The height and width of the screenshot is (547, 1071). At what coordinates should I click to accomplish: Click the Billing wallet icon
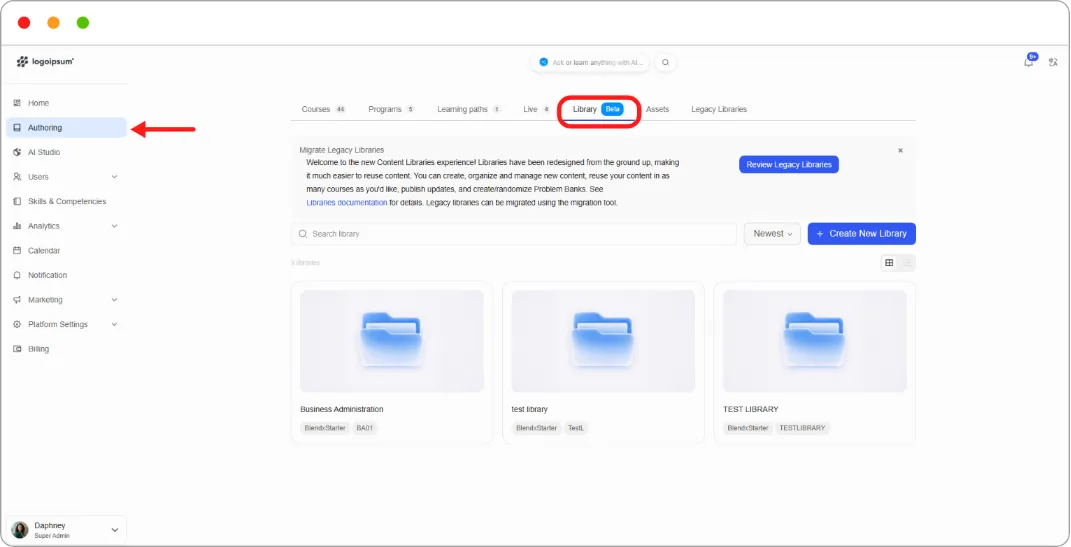coord(17,349)
